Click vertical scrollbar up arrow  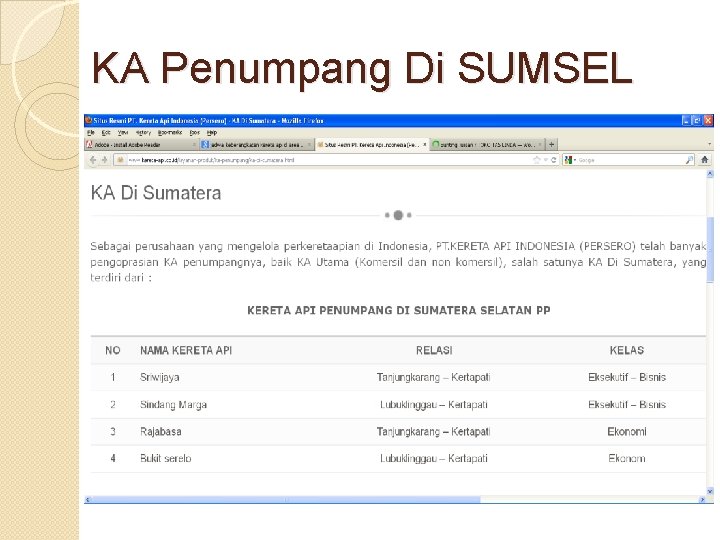point(710,174)
